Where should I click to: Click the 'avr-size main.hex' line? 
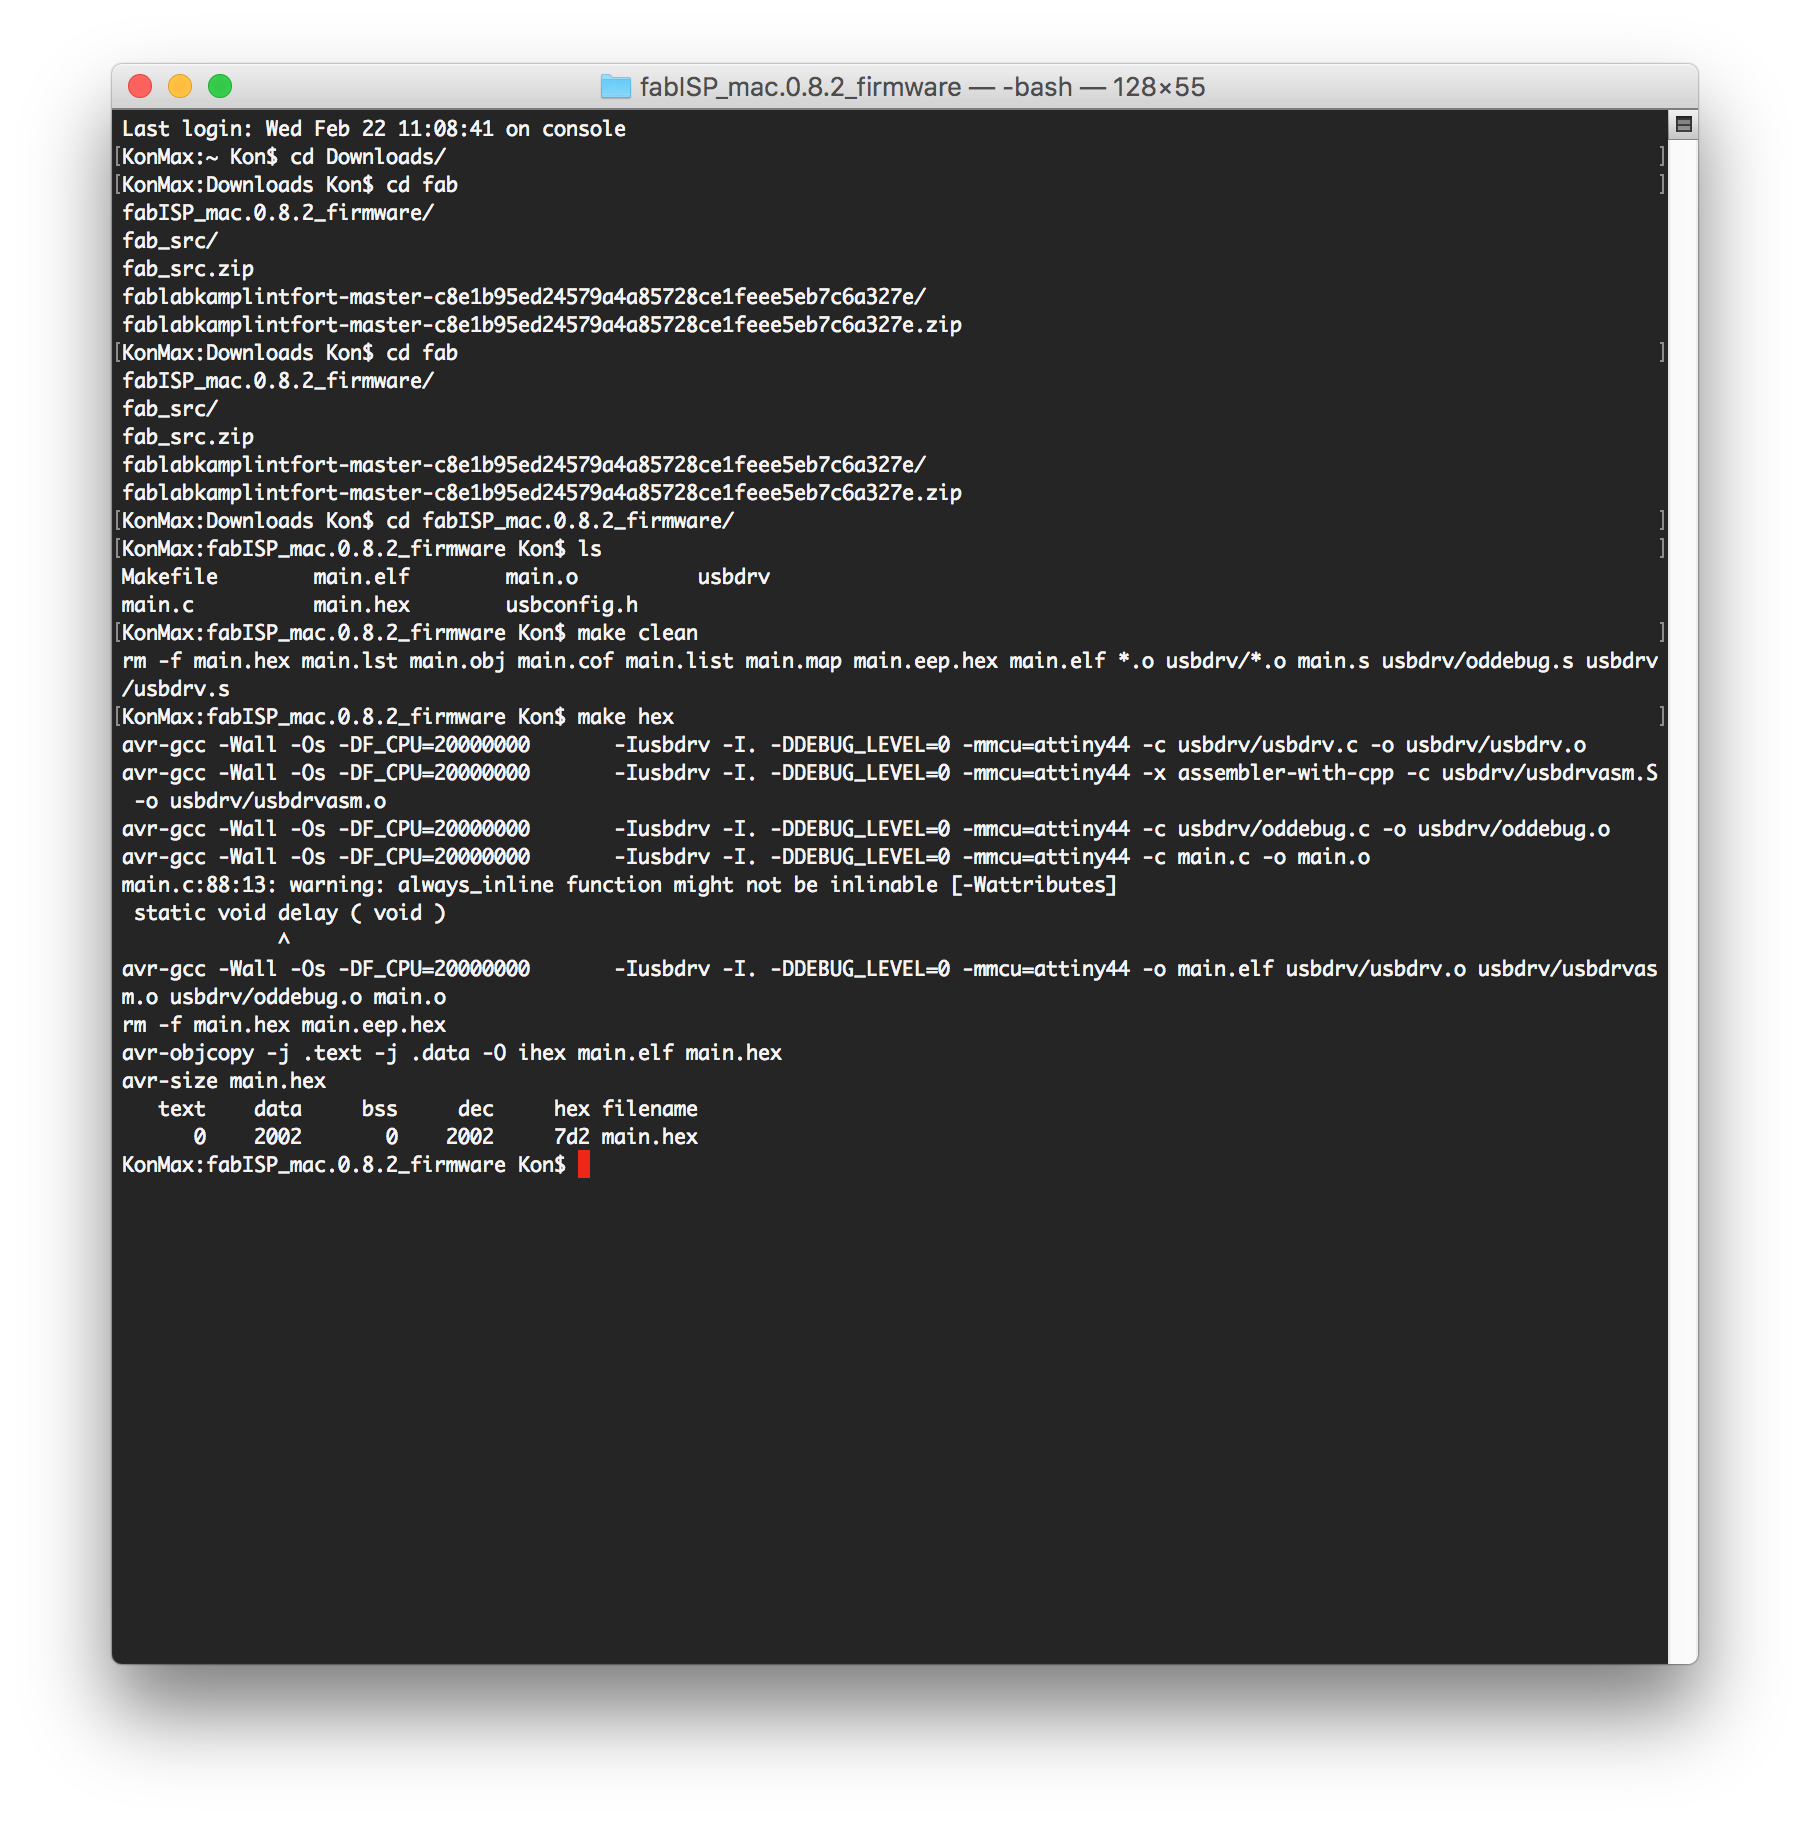[224, 1081]
